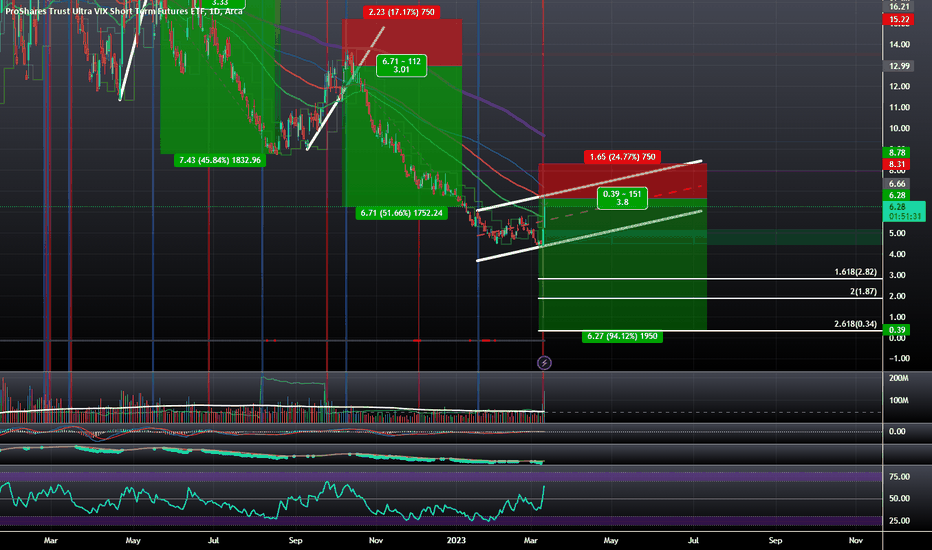The image size is (932, 550).
Task: Click the 75.00 RSI axis value
Action: coord(899,477)
